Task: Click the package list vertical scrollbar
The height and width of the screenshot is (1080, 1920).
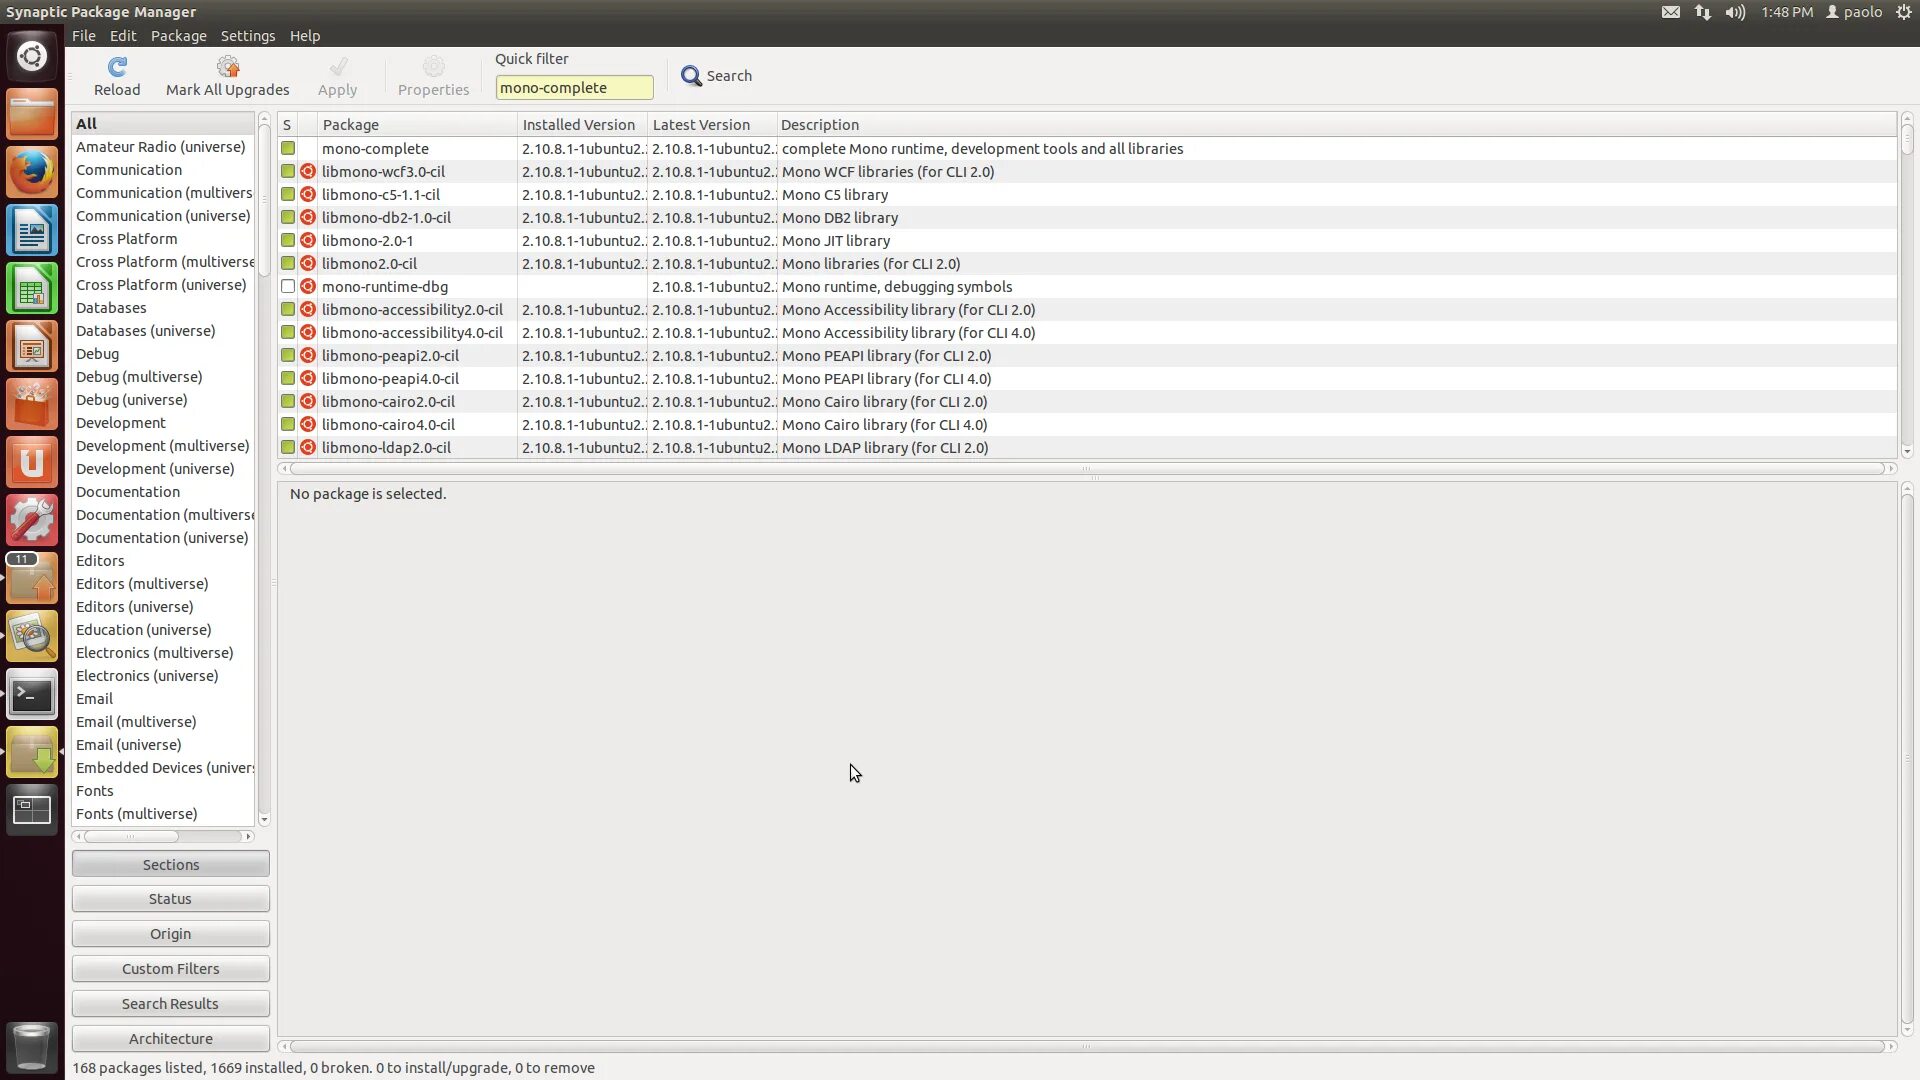Action: click(1907, 285)
